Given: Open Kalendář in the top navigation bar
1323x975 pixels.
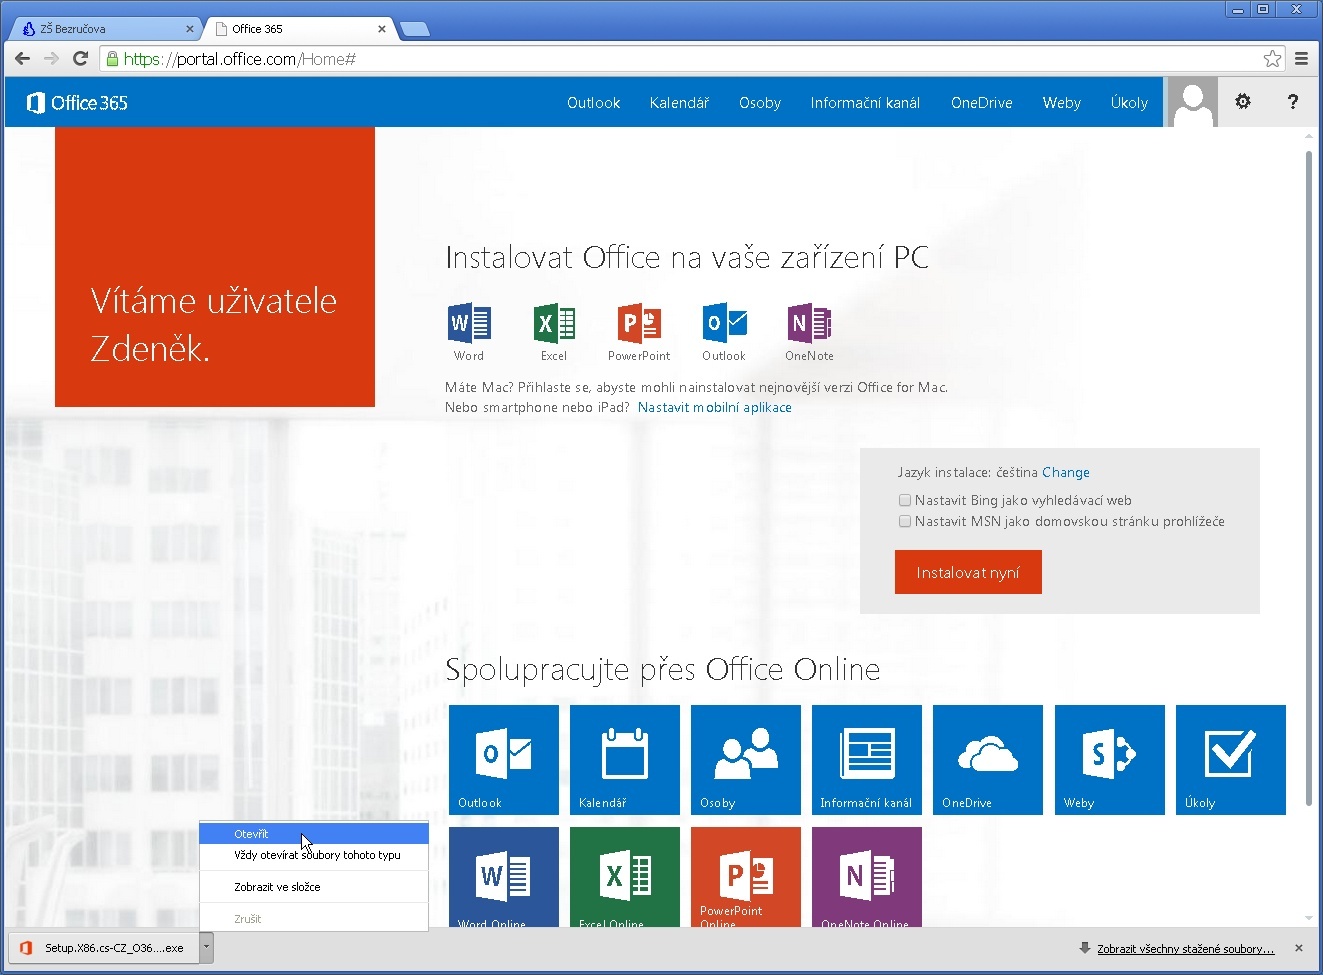Looking at the screenshot, I should pyautogui.click(x=679, y=102).
